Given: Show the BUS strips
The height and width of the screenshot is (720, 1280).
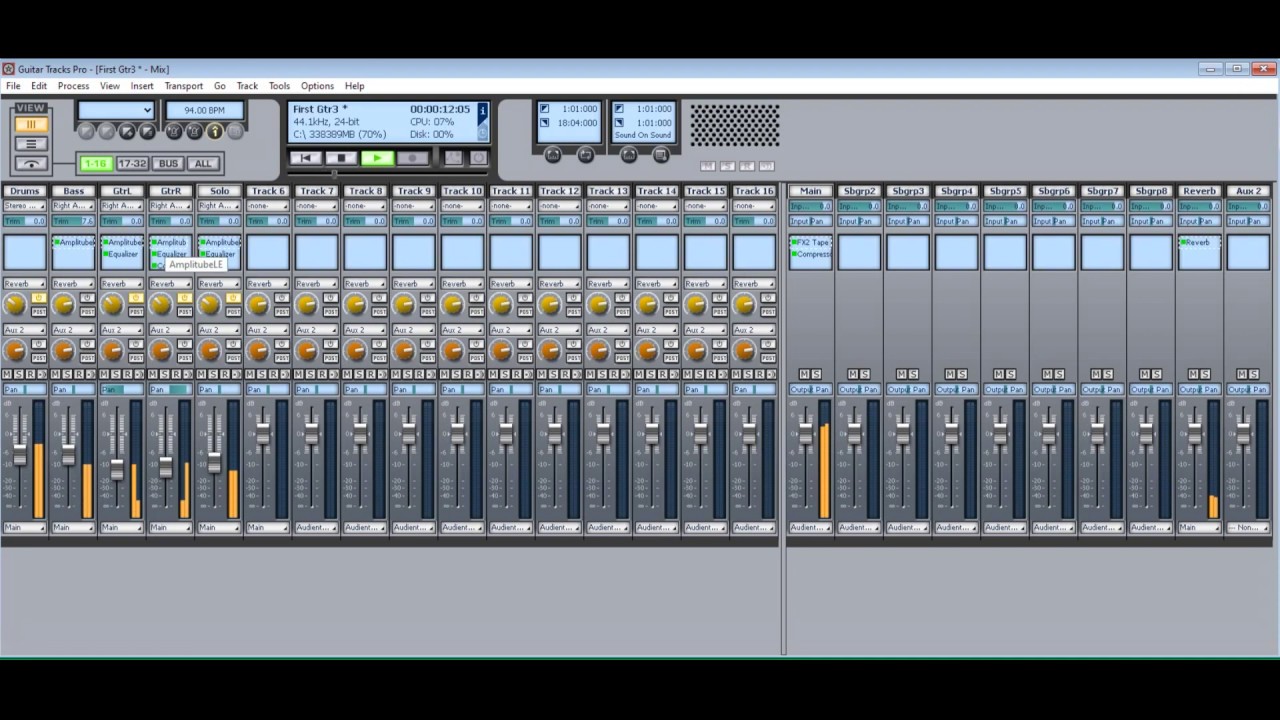Looking at the screenshot, I should click(168, 164).
